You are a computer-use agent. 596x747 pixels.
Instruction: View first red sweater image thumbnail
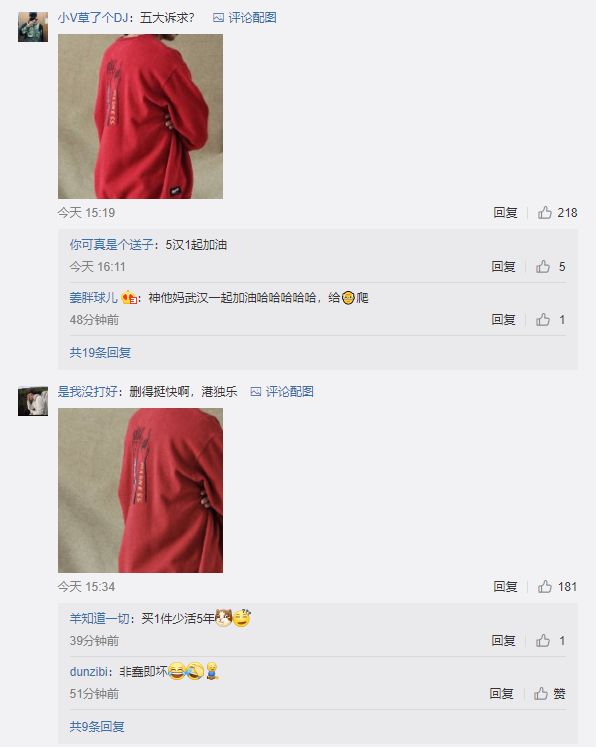(141, 116)
